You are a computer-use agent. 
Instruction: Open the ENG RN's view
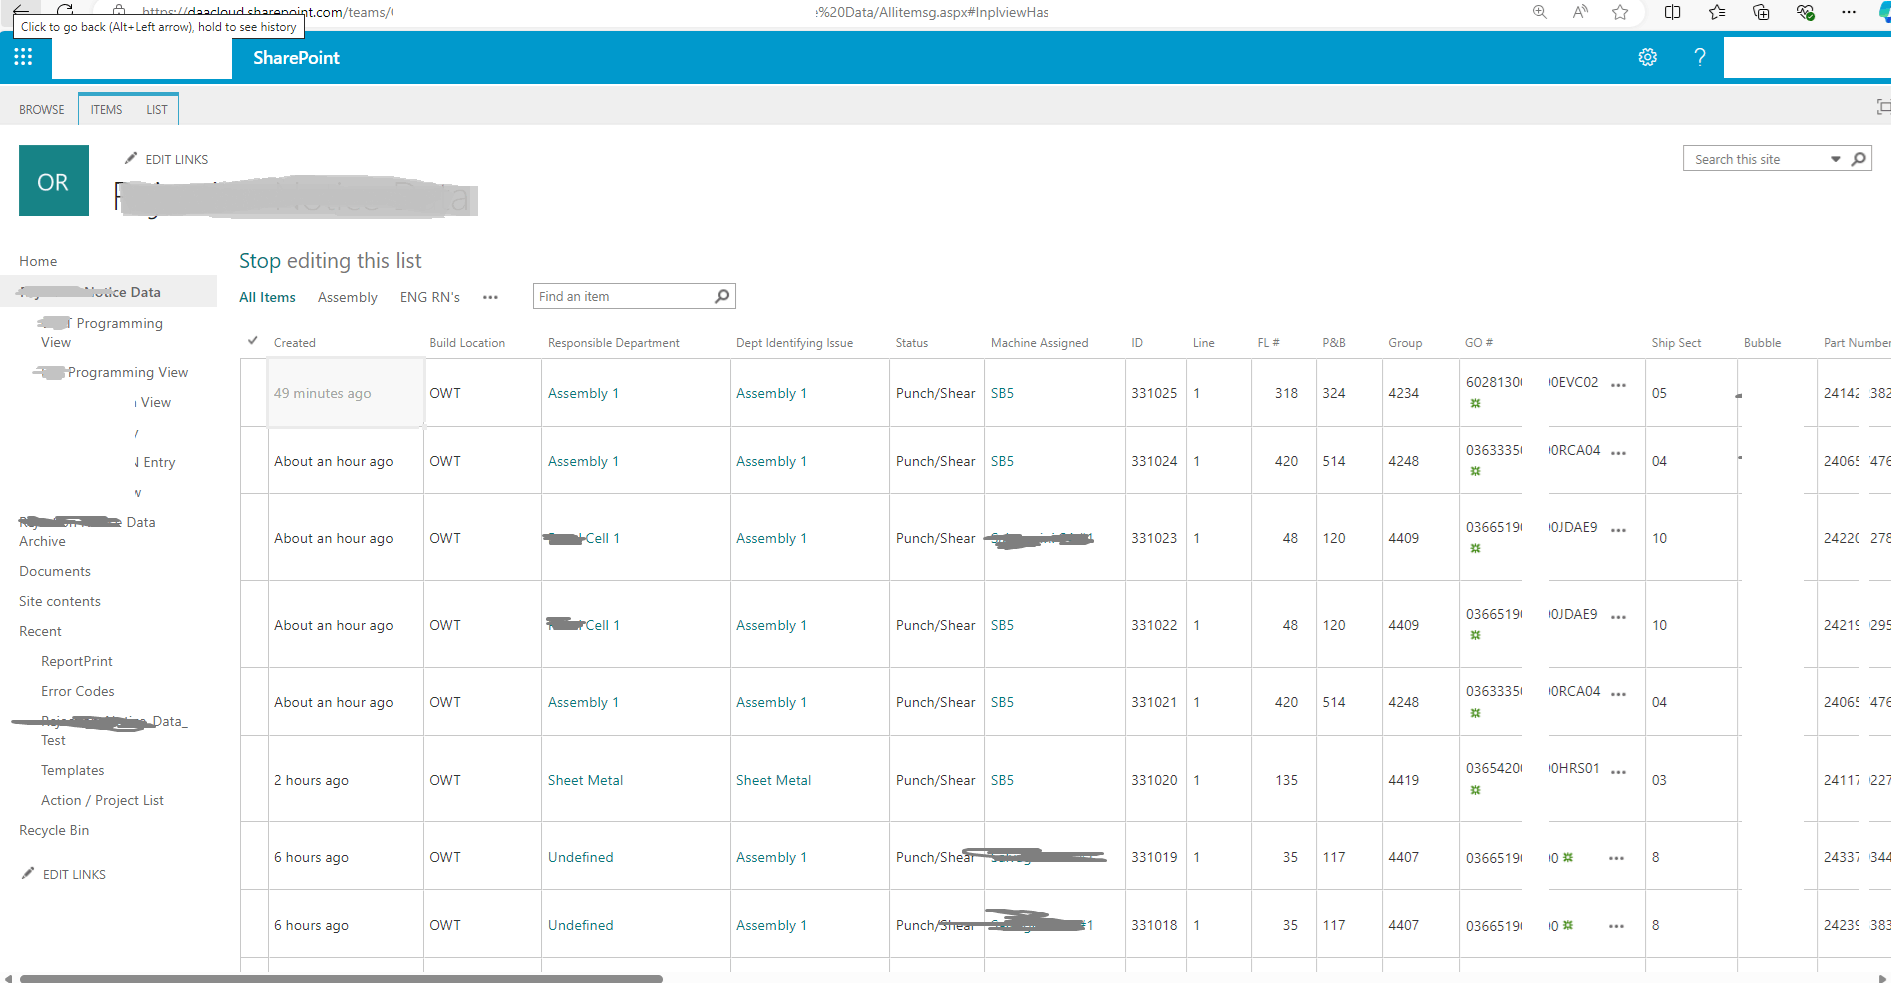click(x=430, y=297)
